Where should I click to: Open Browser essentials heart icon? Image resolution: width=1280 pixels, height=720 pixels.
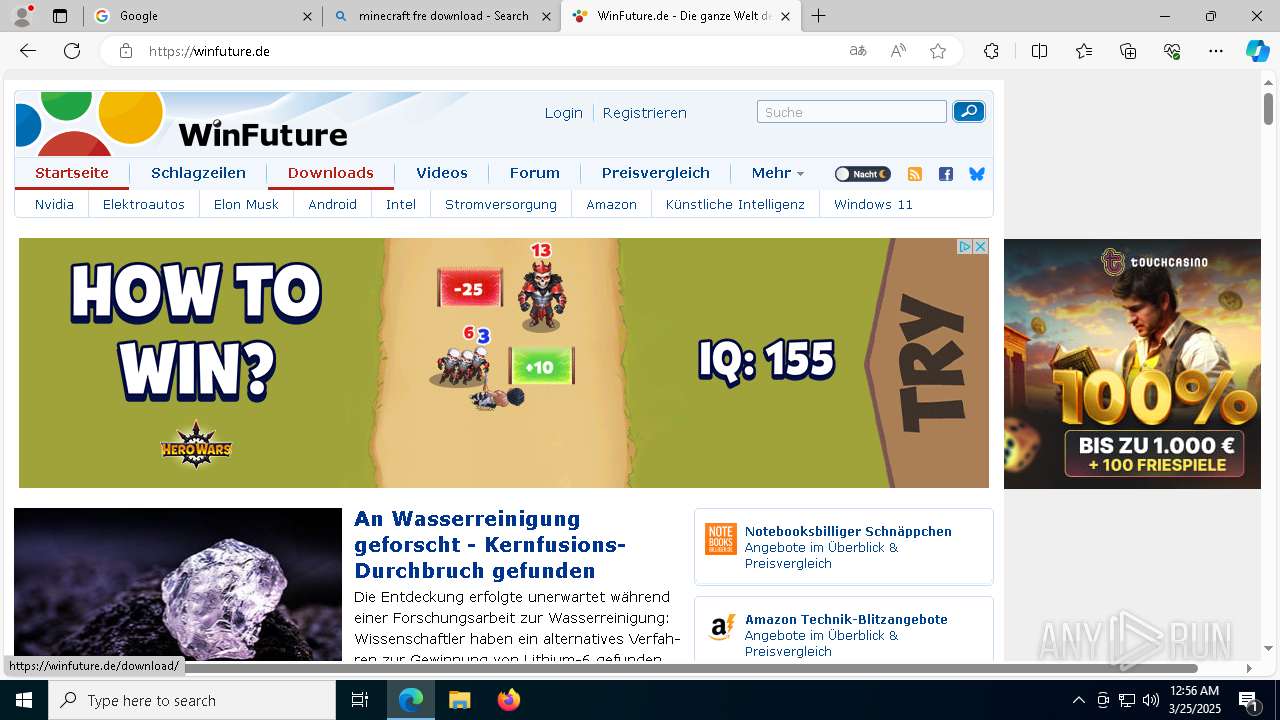point(1172,51)
